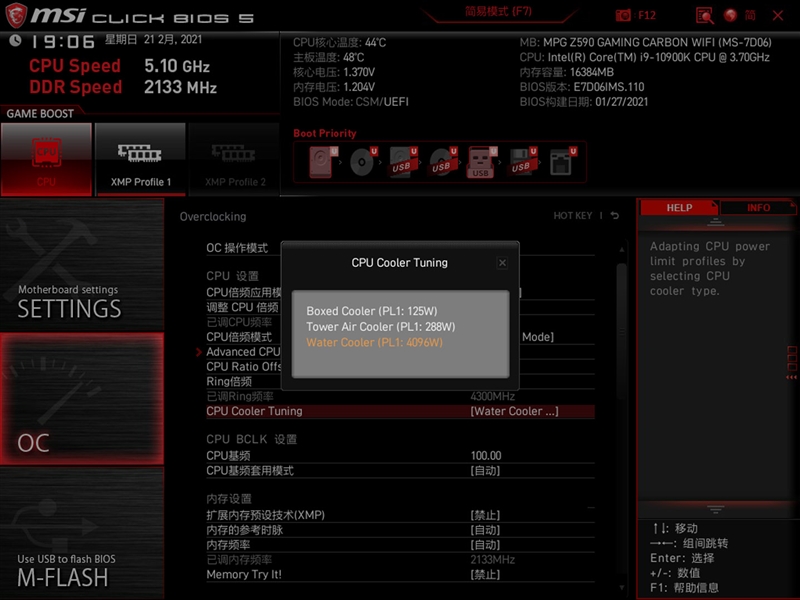Open the language globe icon

point(731,15)
